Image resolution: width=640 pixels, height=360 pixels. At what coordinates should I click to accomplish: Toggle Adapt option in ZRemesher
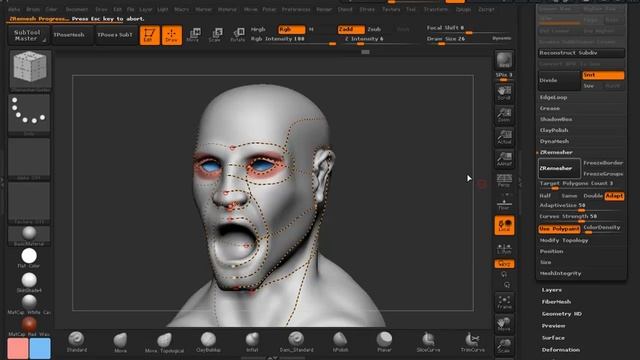point(614,196)
